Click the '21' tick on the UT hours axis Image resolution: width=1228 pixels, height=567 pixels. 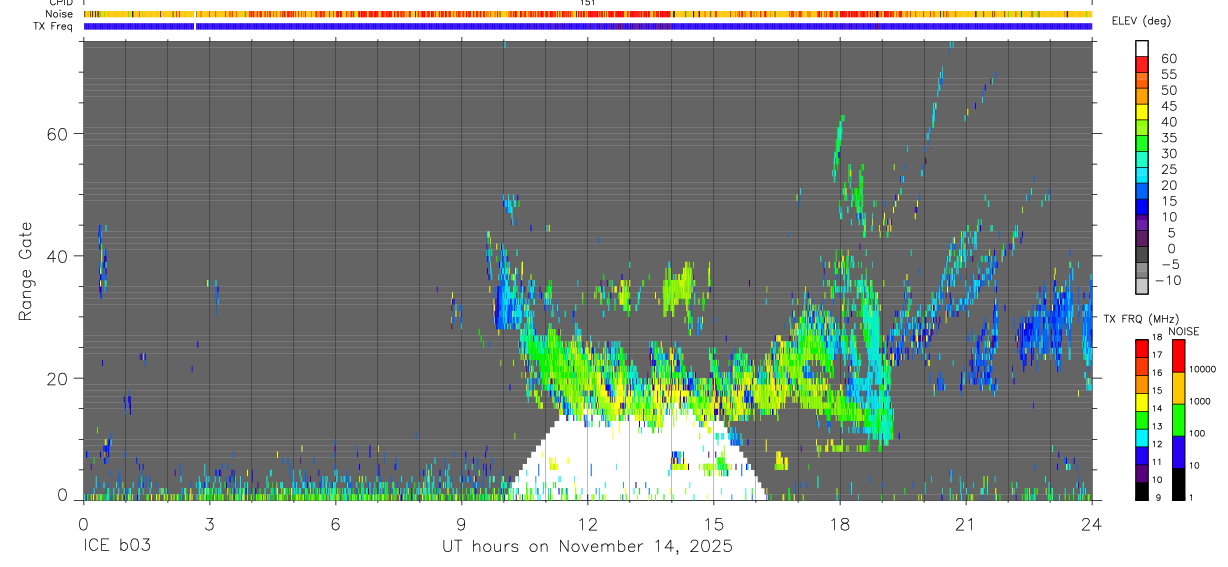click(x=965, y=523)
